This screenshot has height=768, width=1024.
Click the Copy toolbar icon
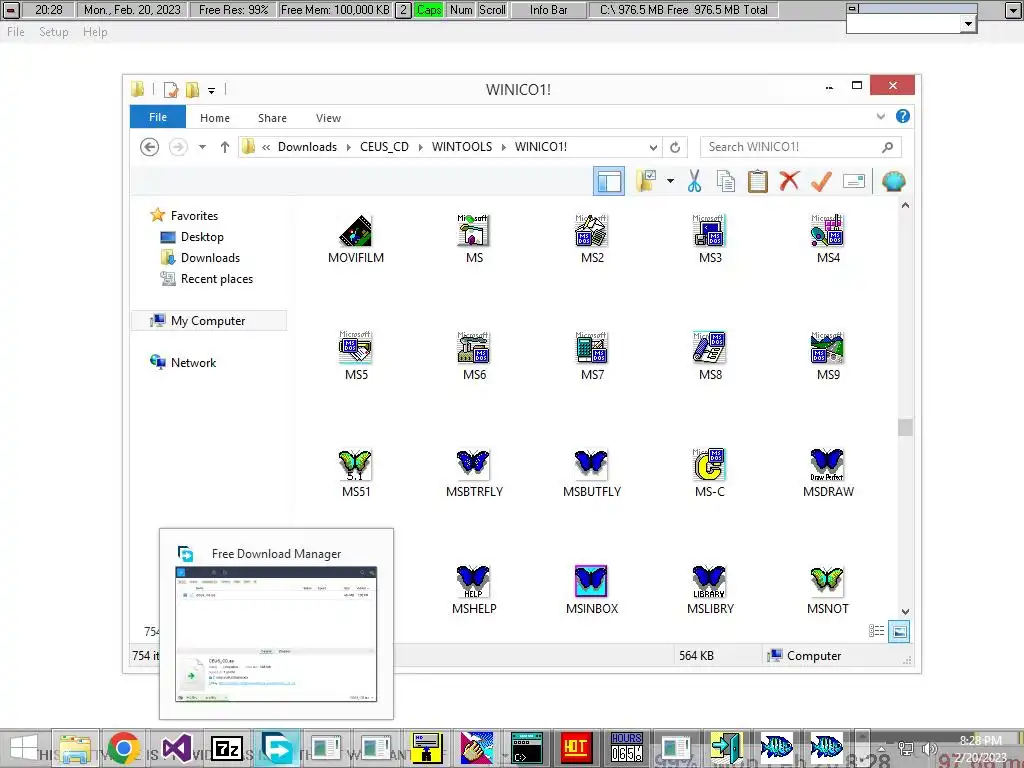point(726,181)
